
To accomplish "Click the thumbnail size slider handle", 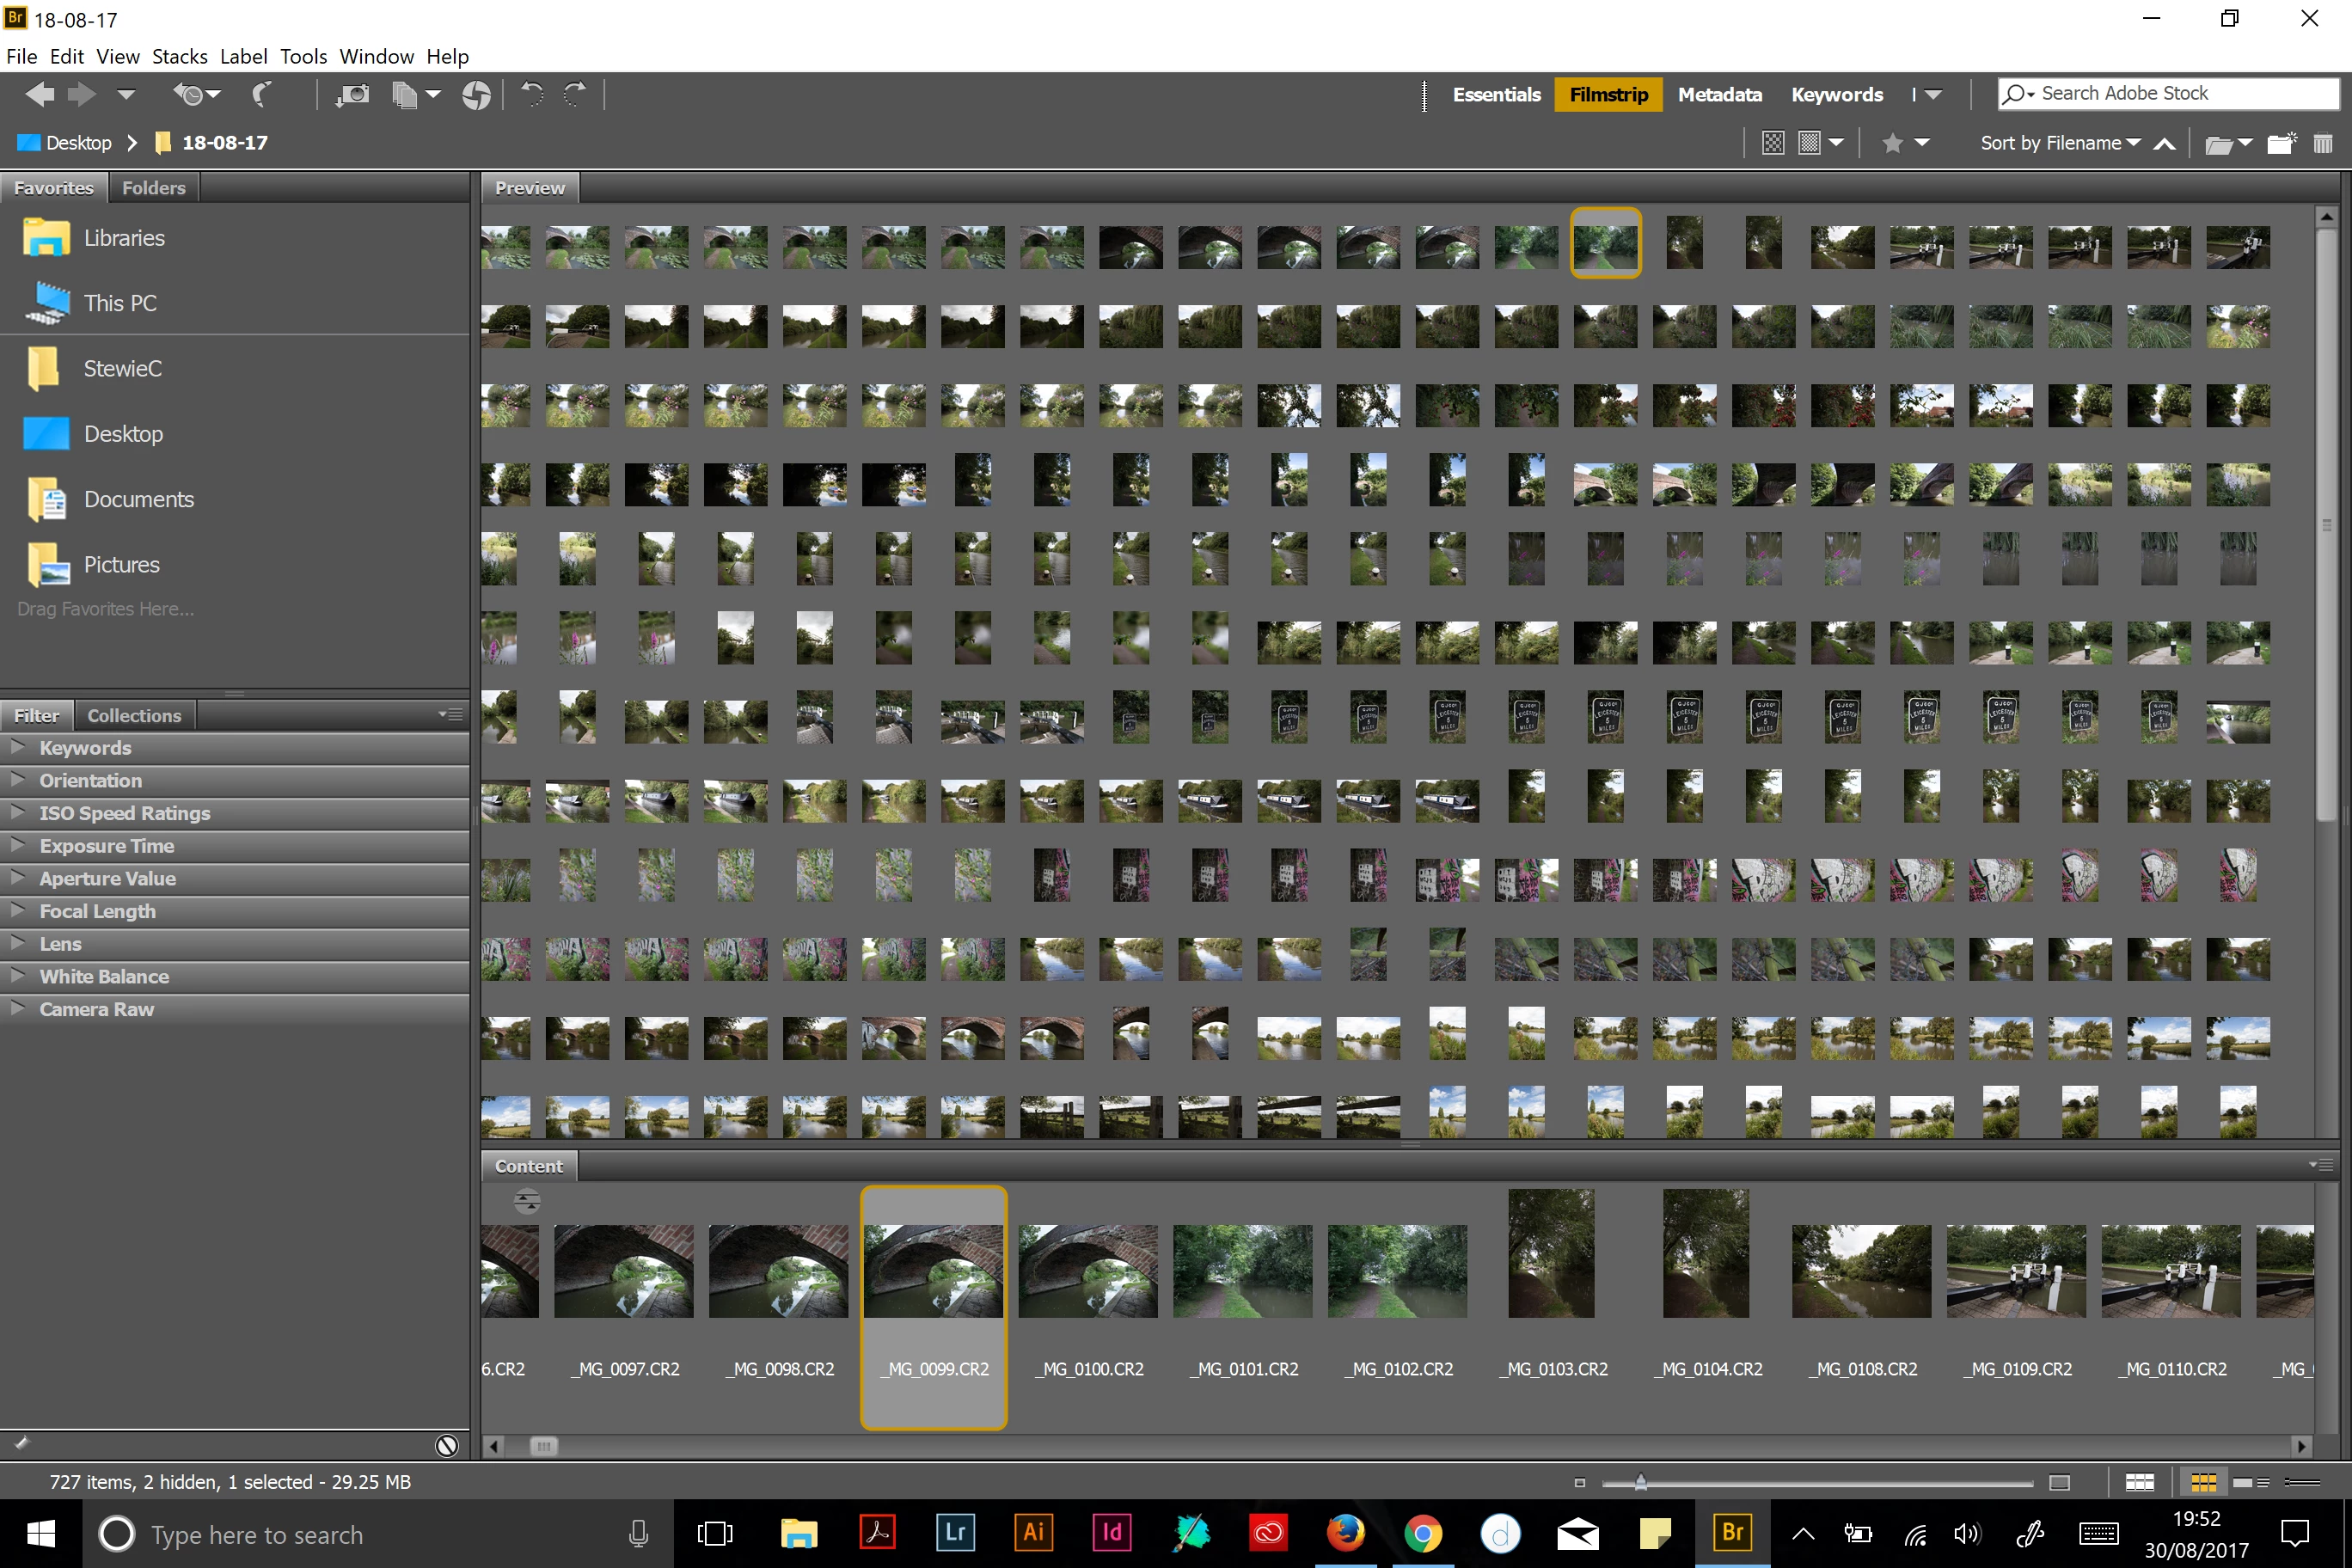I will tap(1640, 1482).
